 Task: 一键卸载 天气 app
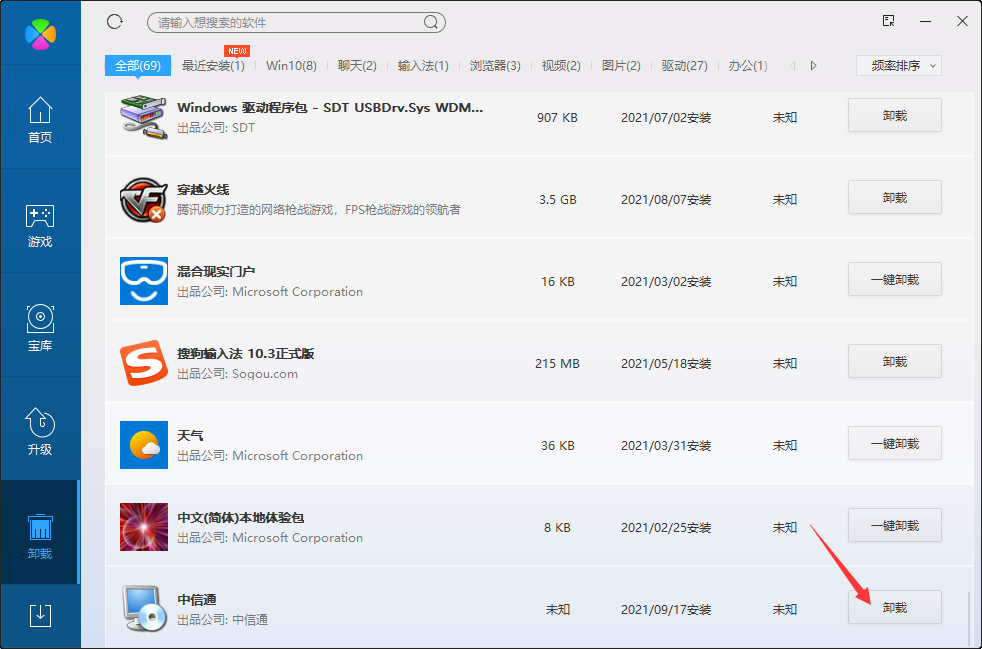[895, 444]
